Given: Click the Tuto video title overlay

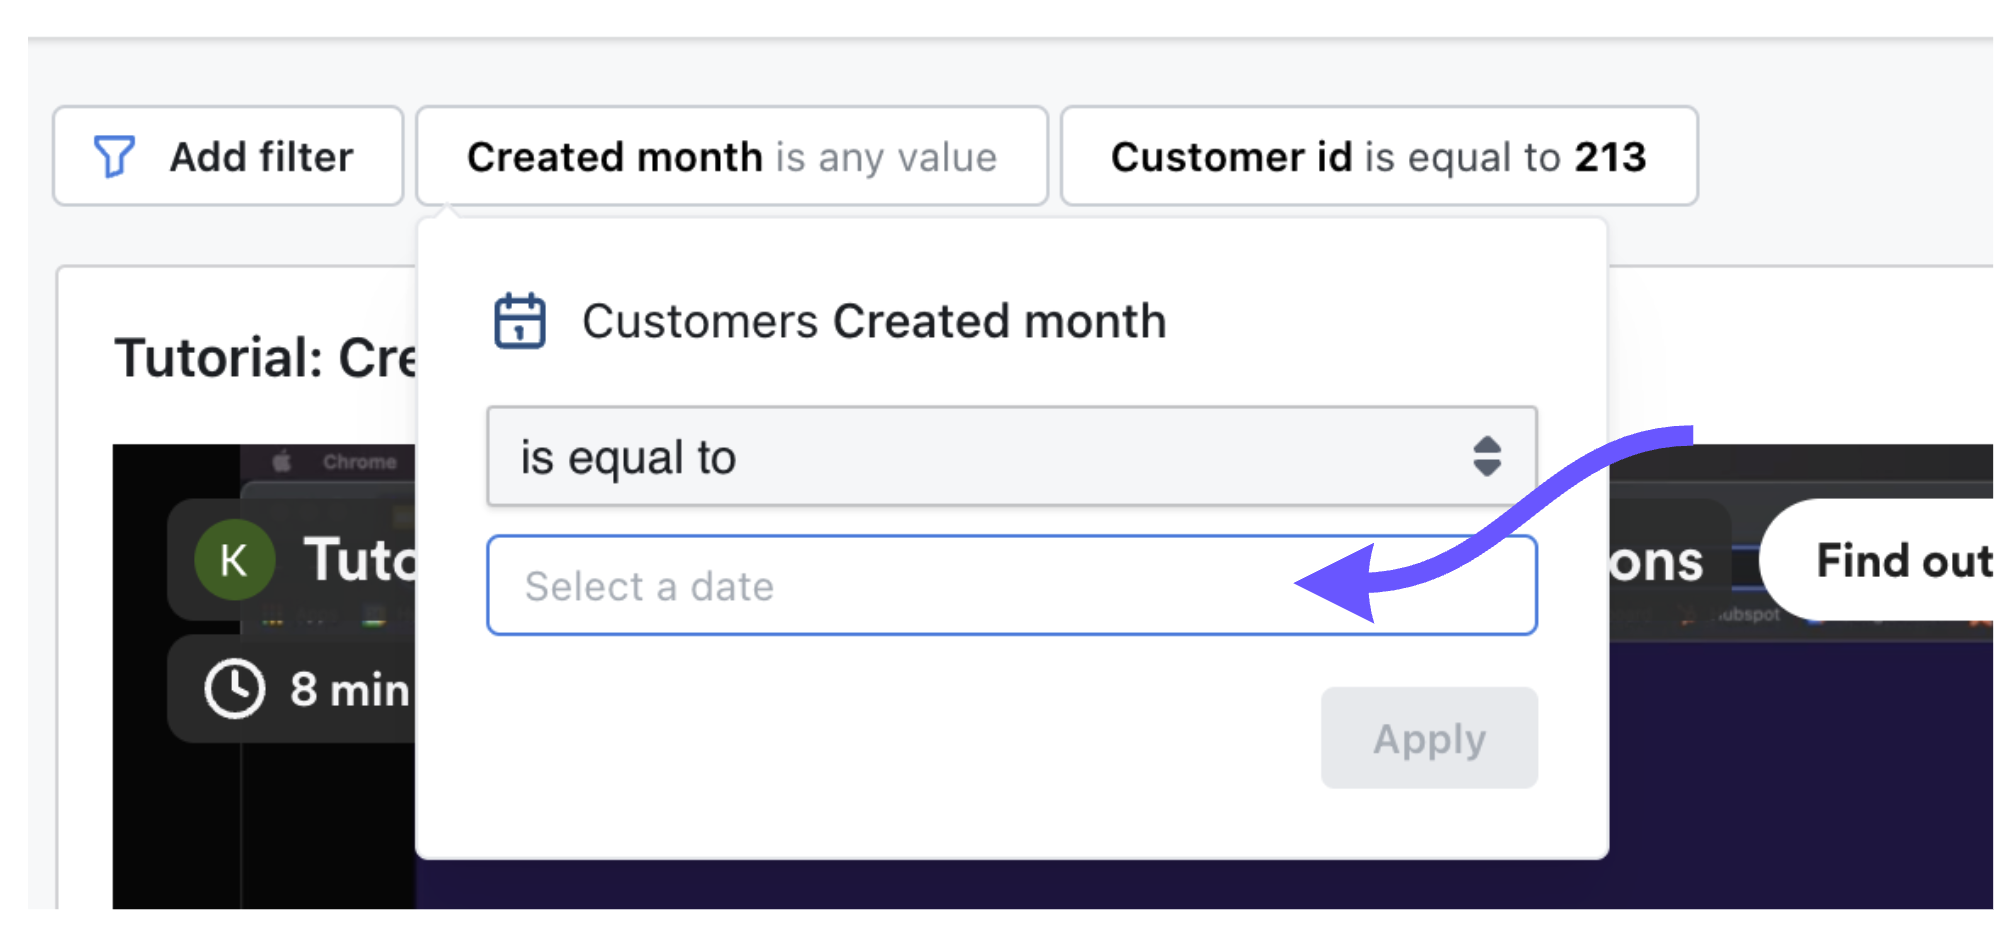Looking at the screenshot, I should coord(360,559).
